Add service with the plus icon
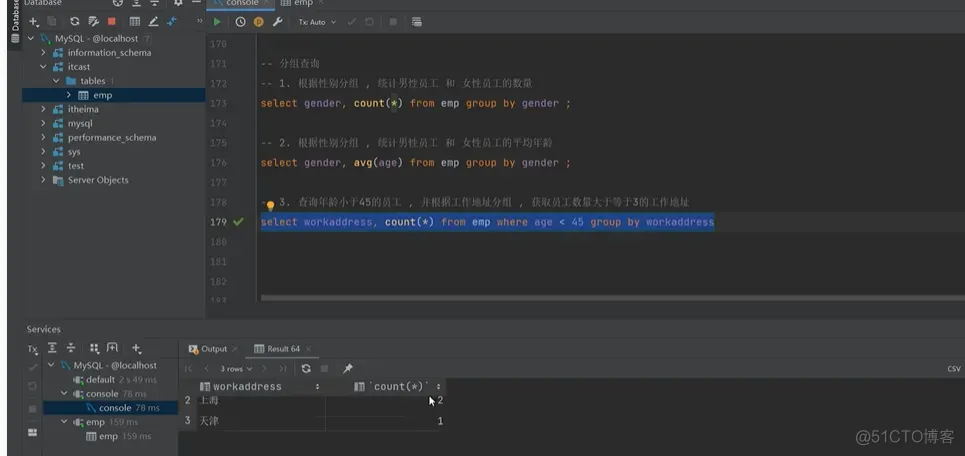The height and width of the screenshot is (456, 965). pyautogui.click(x=136, y=348)
